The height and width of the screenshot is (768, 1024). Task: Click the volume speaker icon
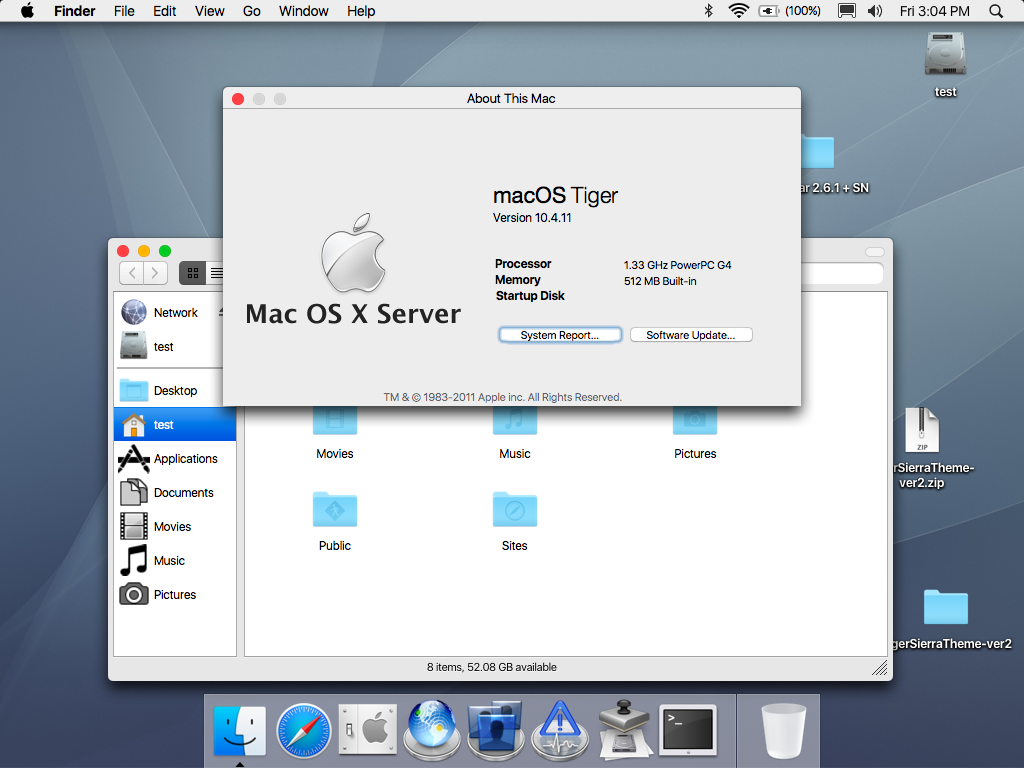(874, 11)
